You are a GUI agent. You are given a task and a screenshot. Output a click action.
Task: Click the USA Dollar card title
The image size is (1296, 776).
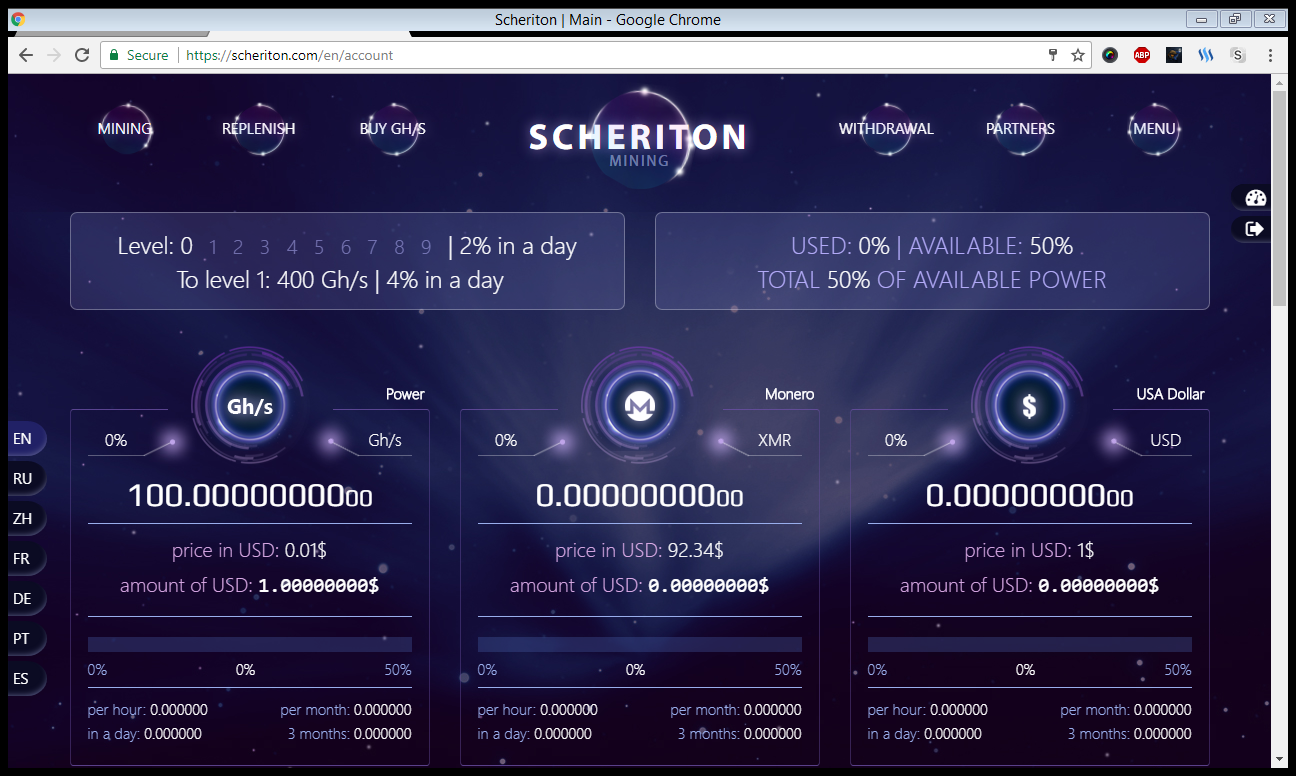1170,394
